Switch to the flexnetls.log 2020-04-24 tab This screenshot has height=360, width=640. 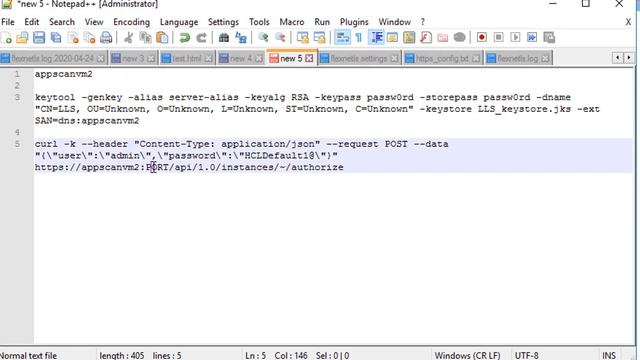coord(53,58)
